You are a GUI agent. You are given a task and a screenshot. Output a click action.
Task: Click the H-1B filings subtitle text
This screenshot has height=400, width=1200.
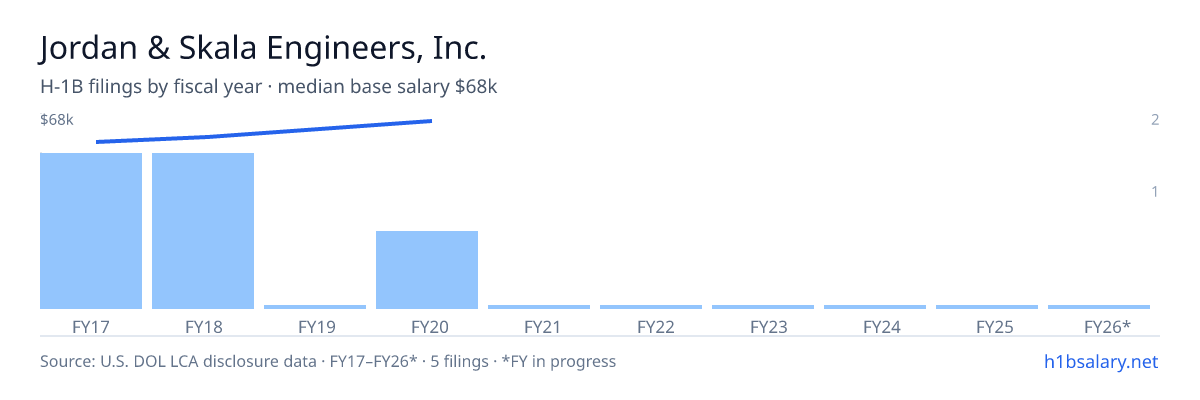269,87
